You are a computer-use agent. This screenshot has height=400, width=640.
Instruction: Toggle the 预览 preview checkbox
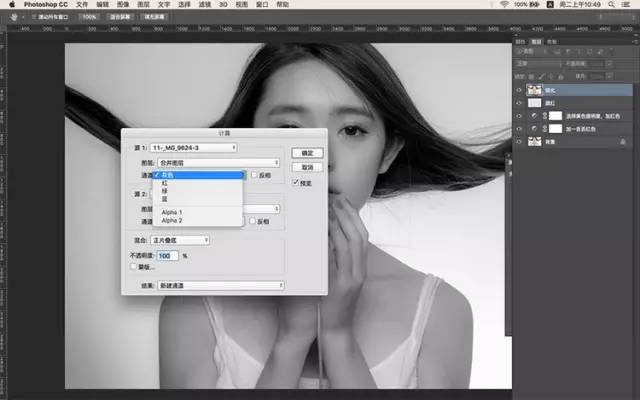(296, 183)
